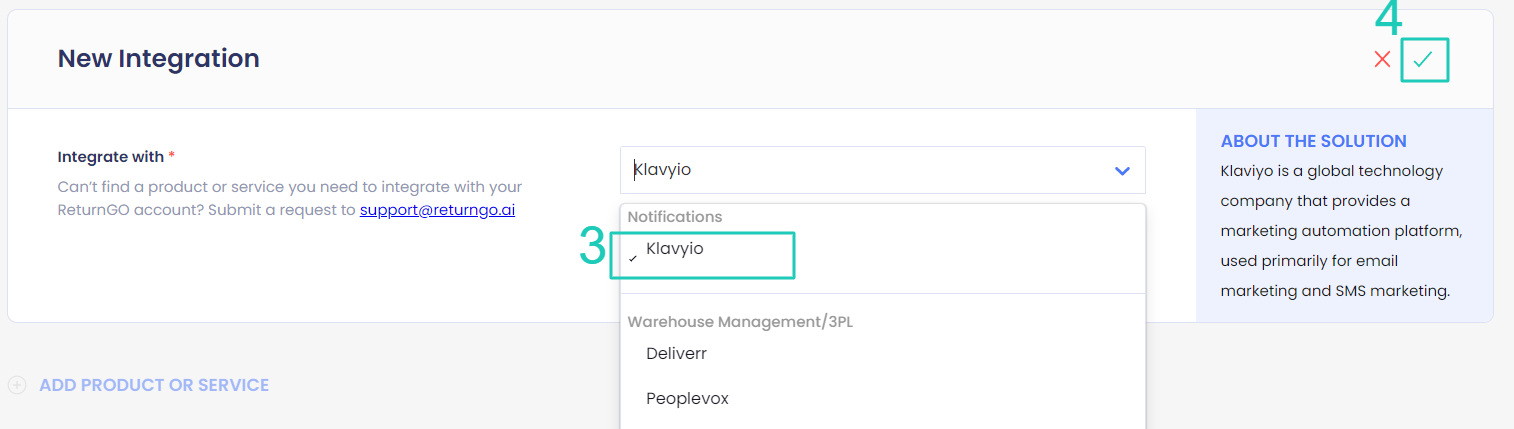This screenshot has width=1514, height=429.
Task: Click the step number 4 annotation
Action: 1388,19
